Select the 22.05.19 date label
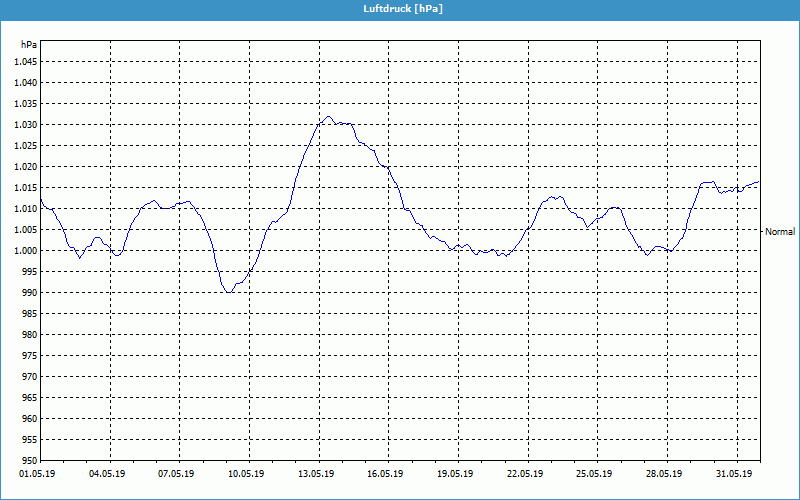This screenshot has width=800, height=500. click(523, 474)
